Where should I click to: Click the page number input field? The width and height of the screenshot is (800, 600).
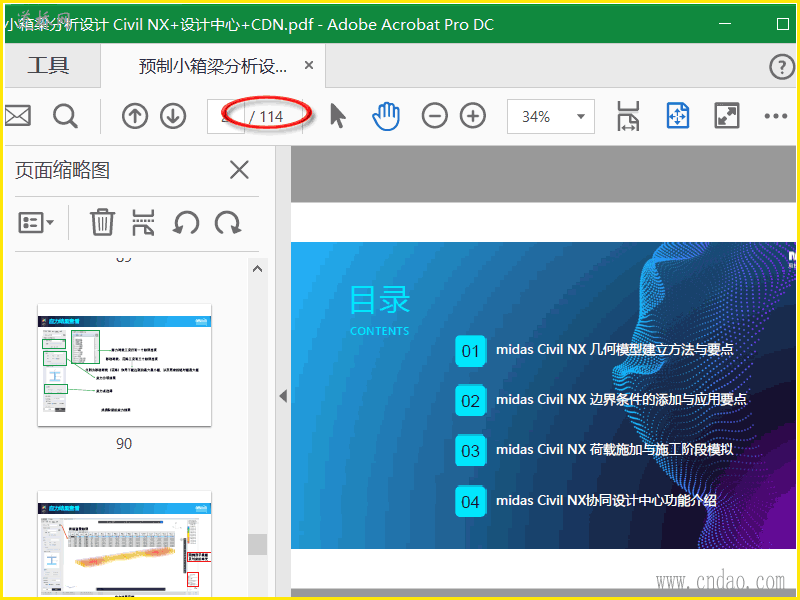click(226, 117)
